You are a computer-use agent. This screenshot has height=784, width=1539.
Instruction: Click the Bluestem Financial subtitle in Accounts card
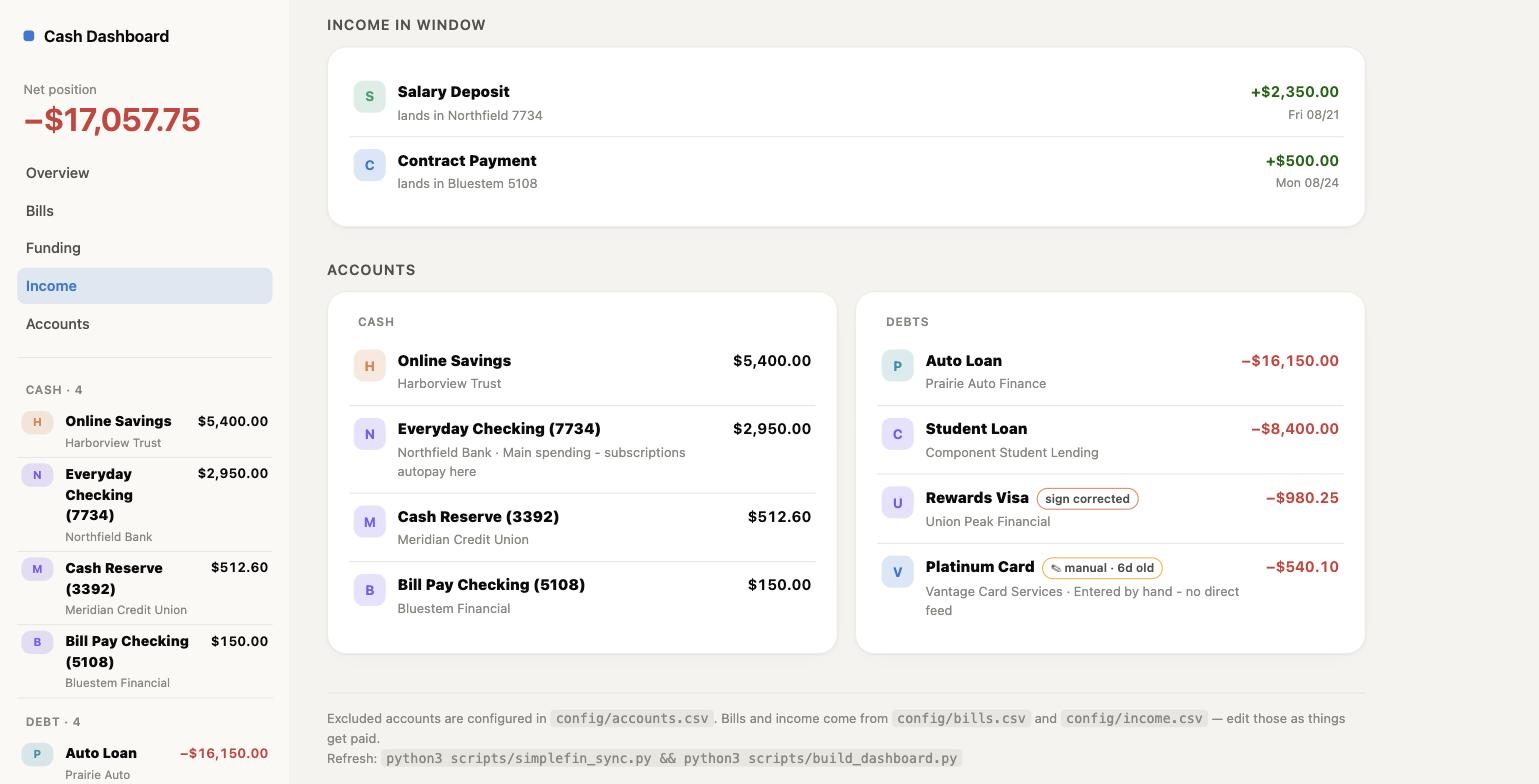(x=454, y=609)
